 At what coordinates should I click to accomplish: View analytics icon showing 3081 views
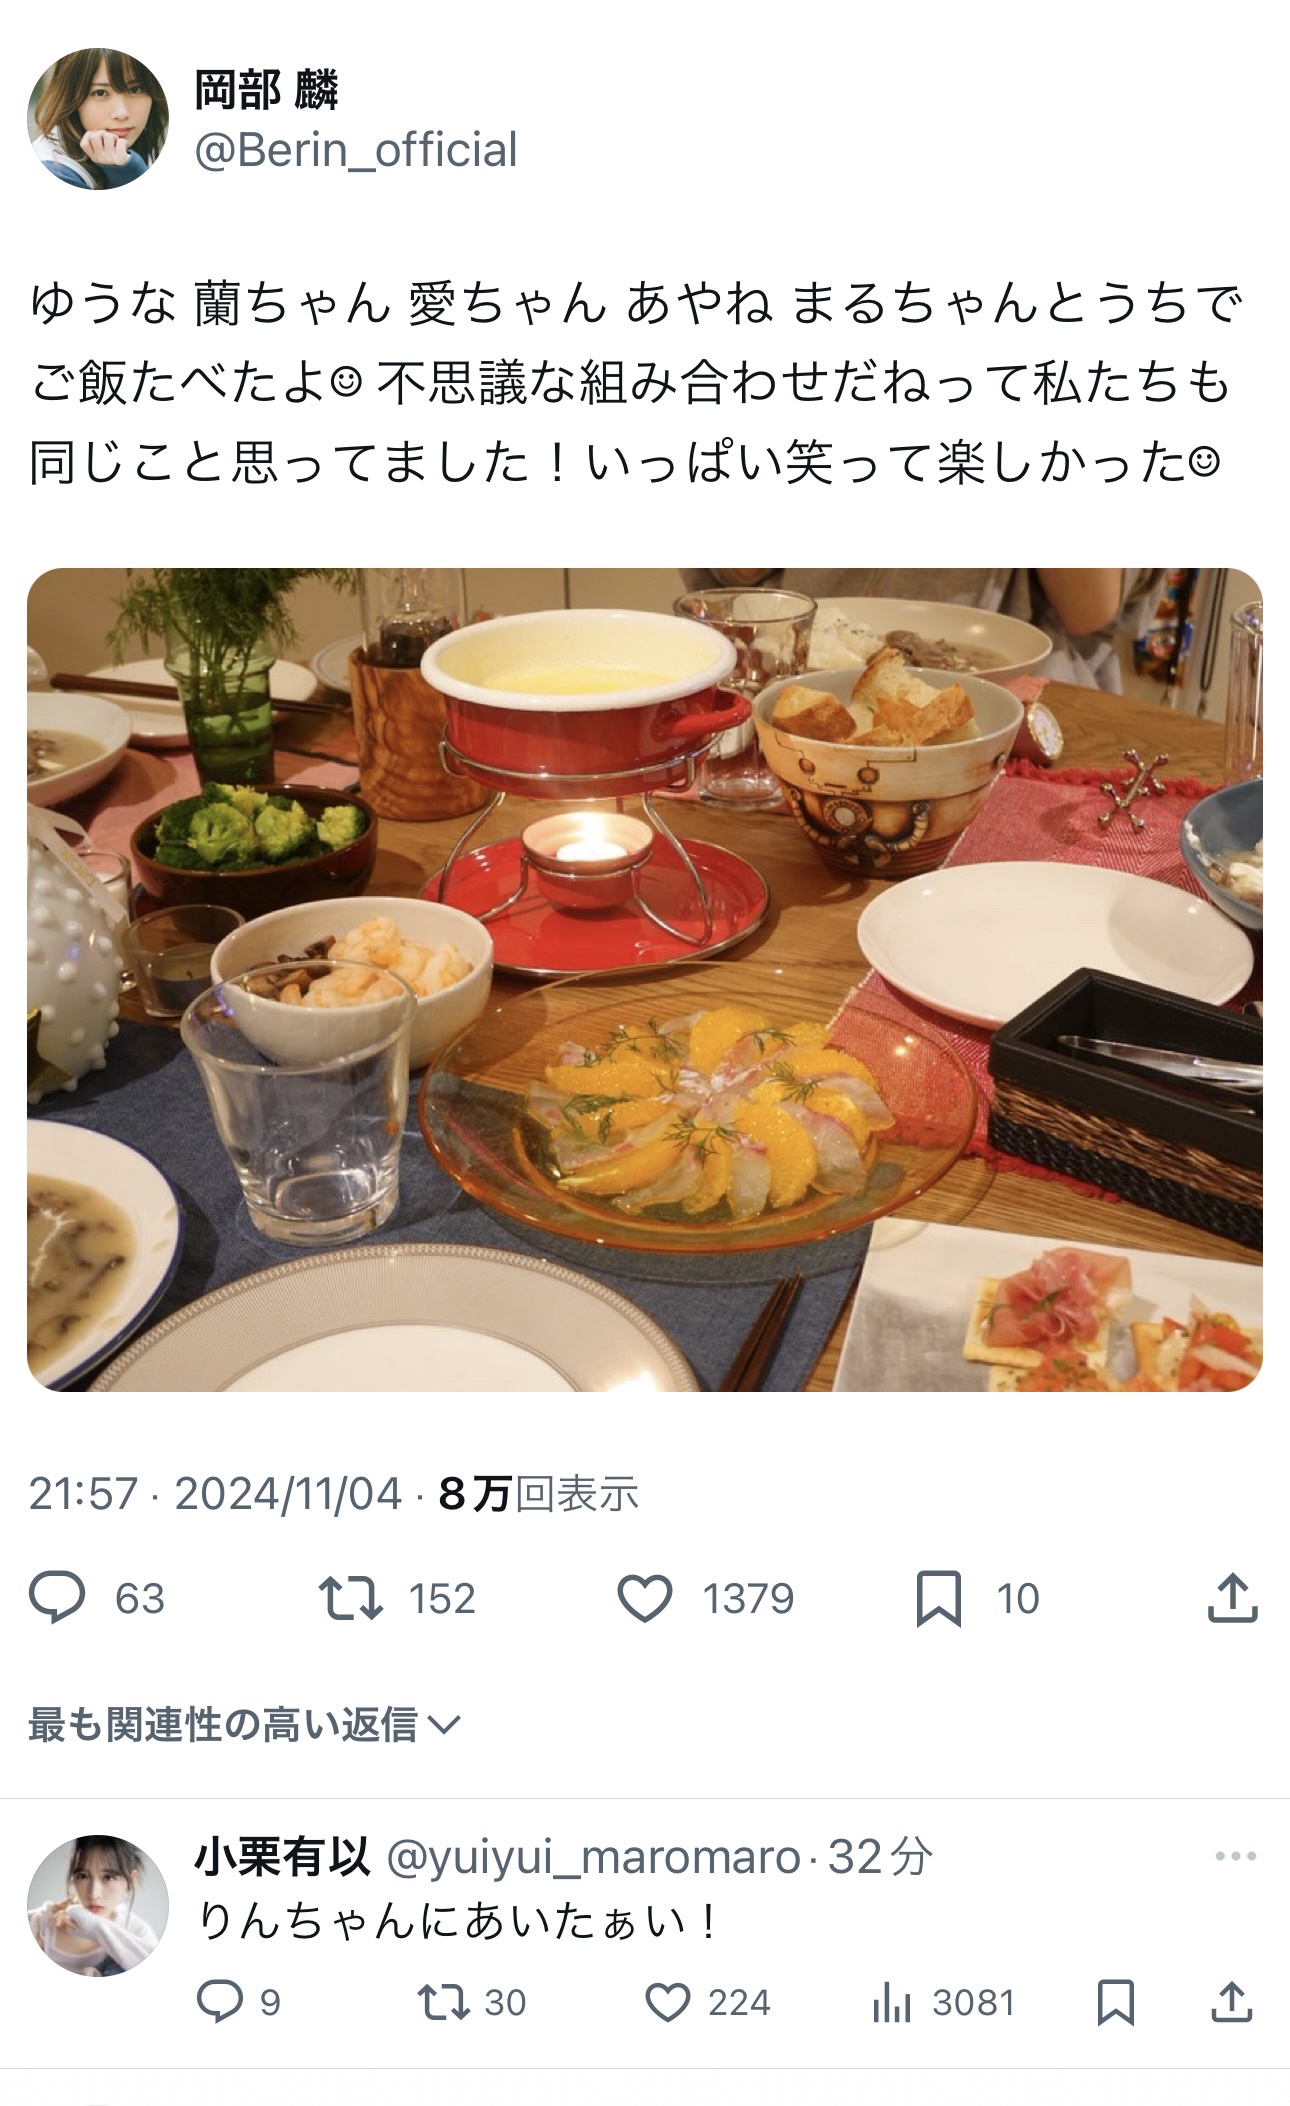[x=890, y=2002]
